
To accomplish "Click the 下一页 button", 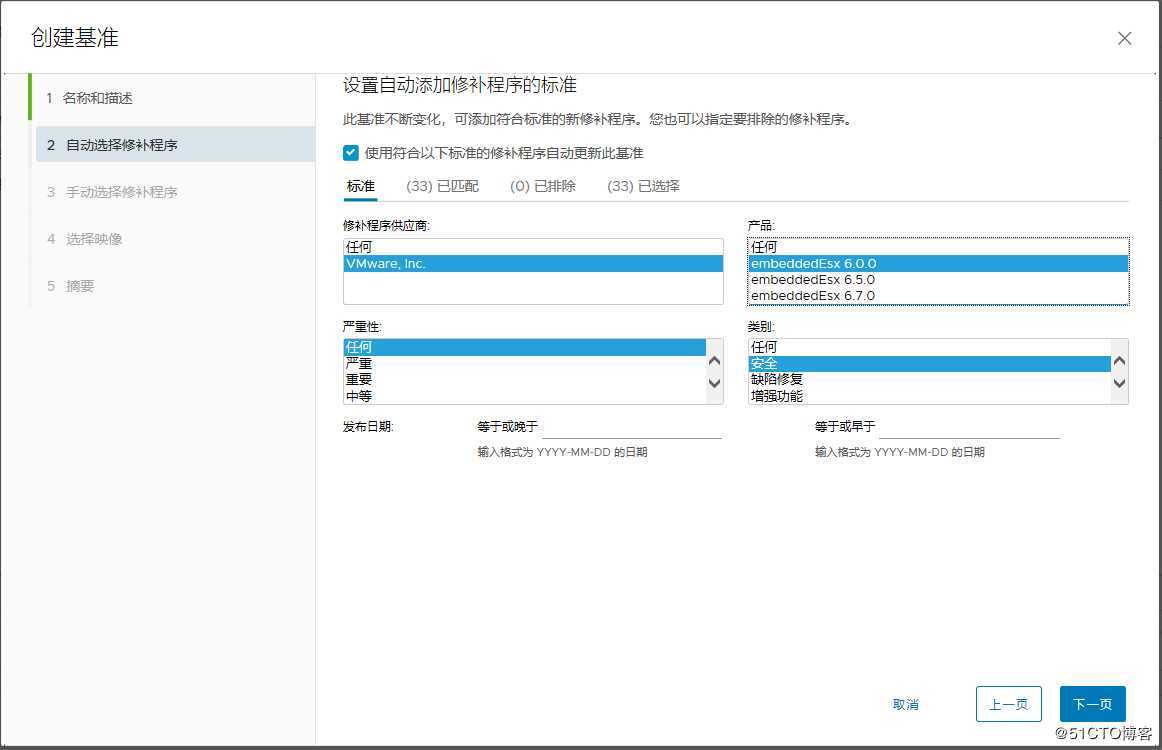I will click(1092, 703).
